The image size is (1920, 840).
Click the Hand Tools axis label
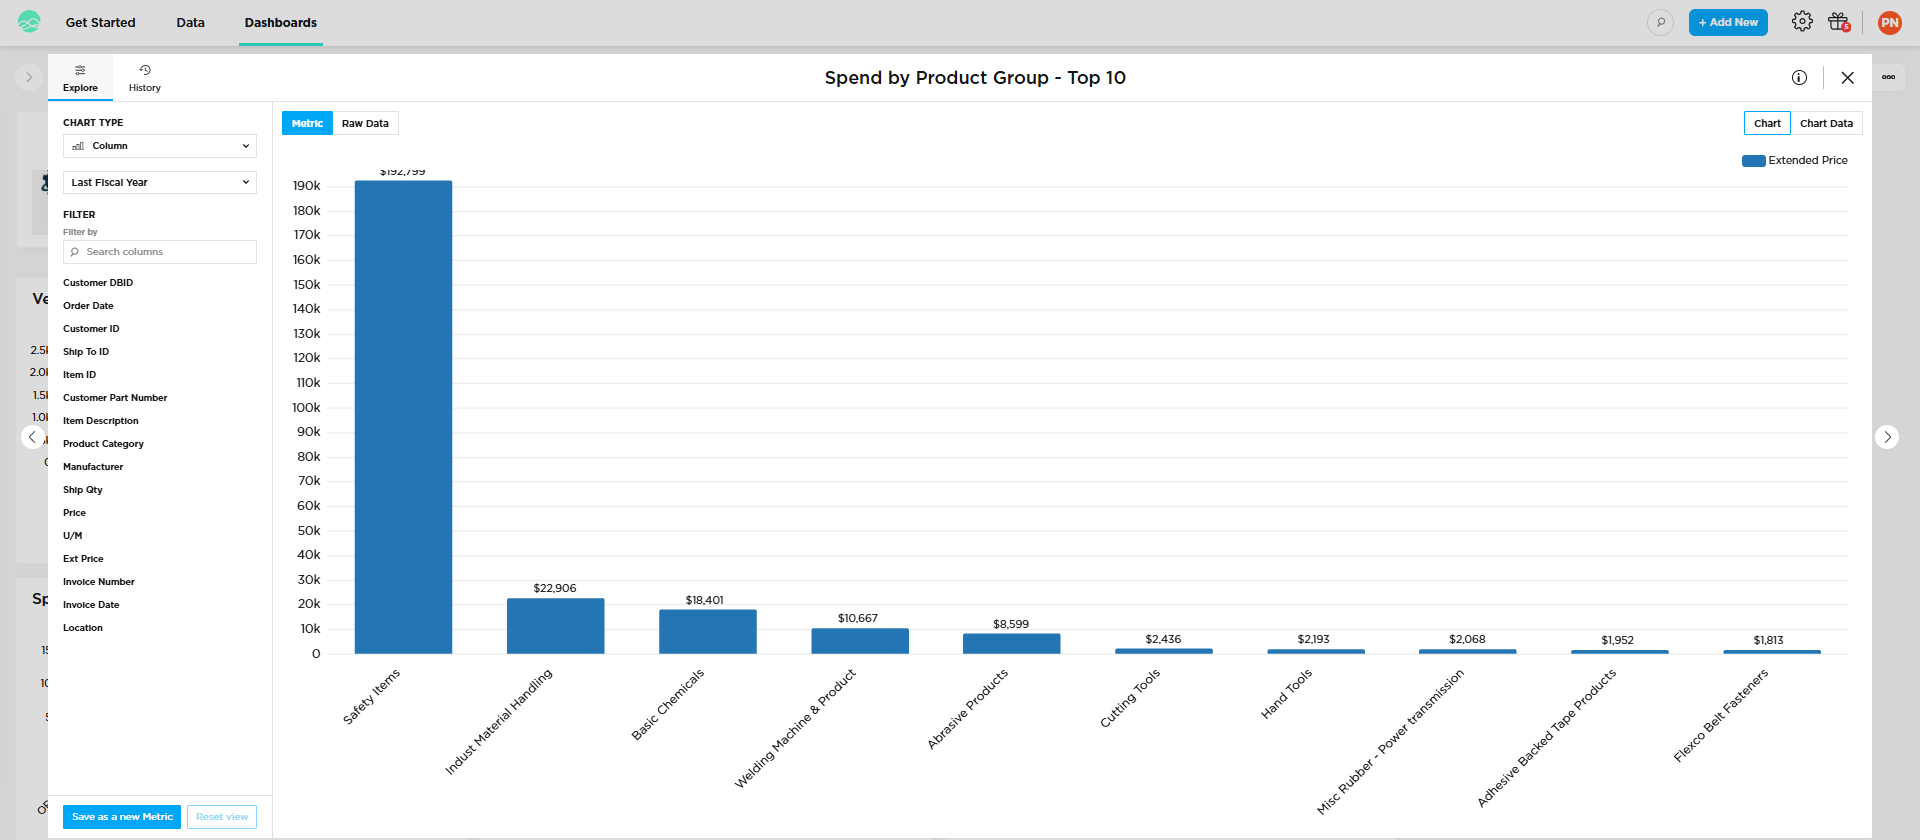click(1286, 694)
